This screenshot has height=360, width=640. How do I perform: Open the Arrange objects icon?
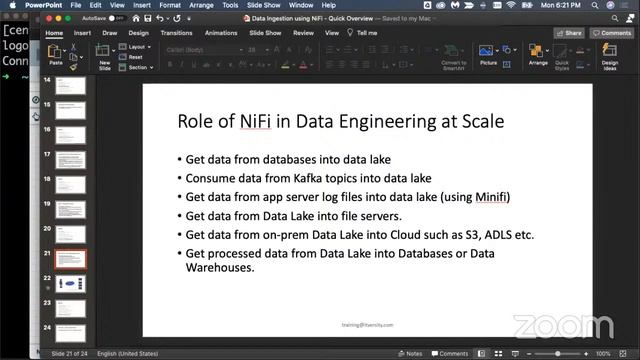536,51
